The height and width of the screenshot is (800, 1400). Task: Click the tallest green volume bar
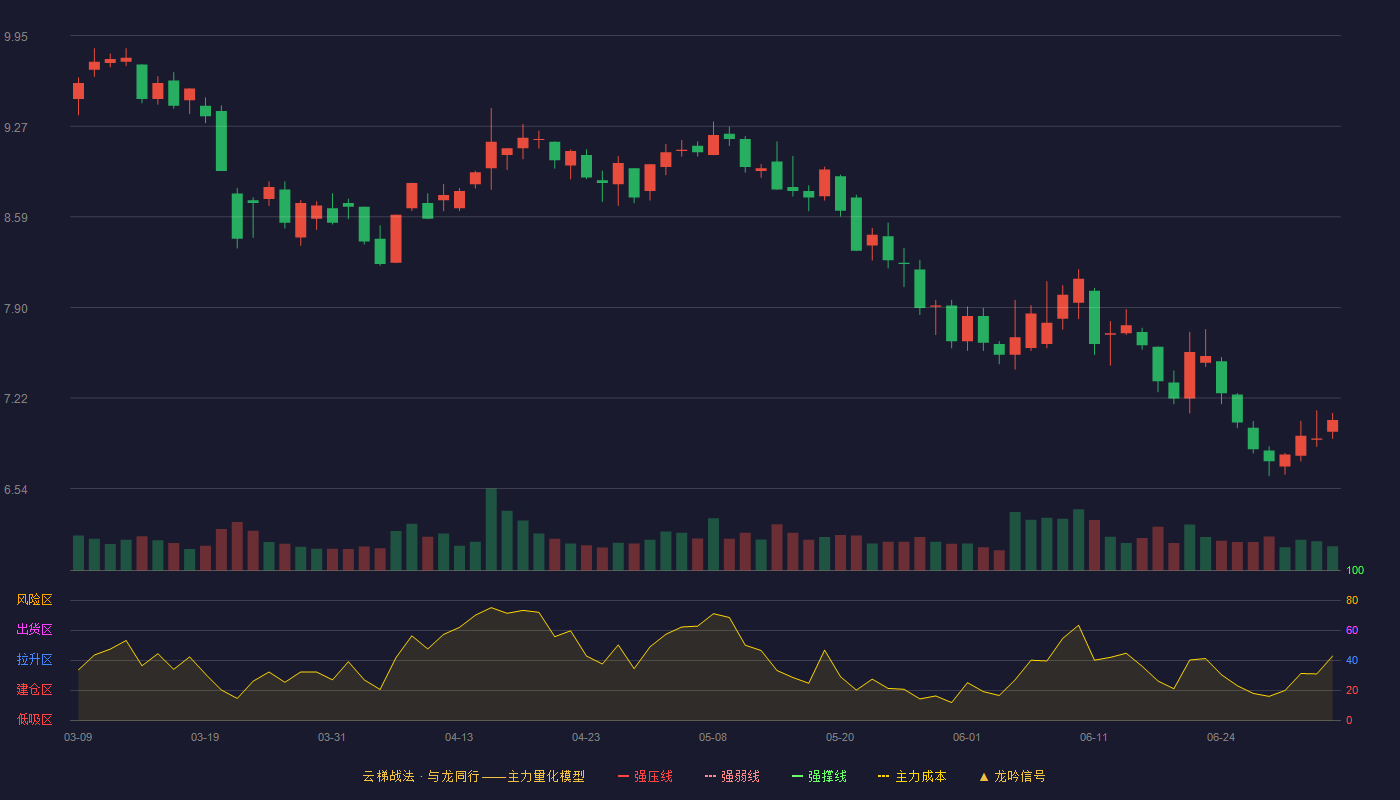click(x=491, y=529)
